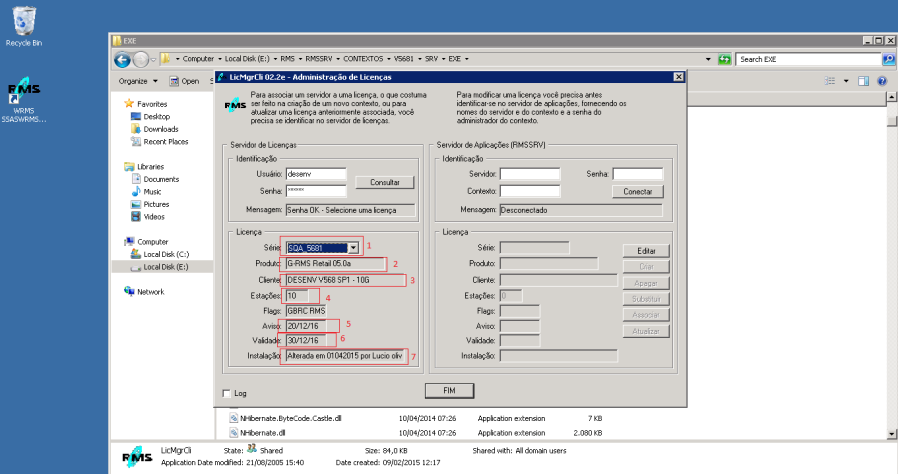Toggle the preview pane icon in Explorer
The image size is (898, 474).
click(x=863, y=81)
